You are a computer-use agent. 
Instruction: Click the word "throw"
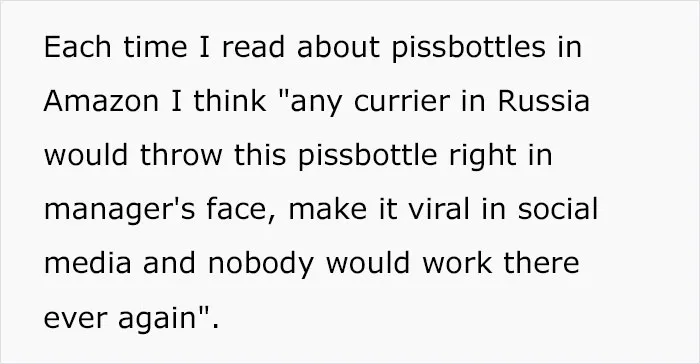pyautogui.click(x=181, y=155)
